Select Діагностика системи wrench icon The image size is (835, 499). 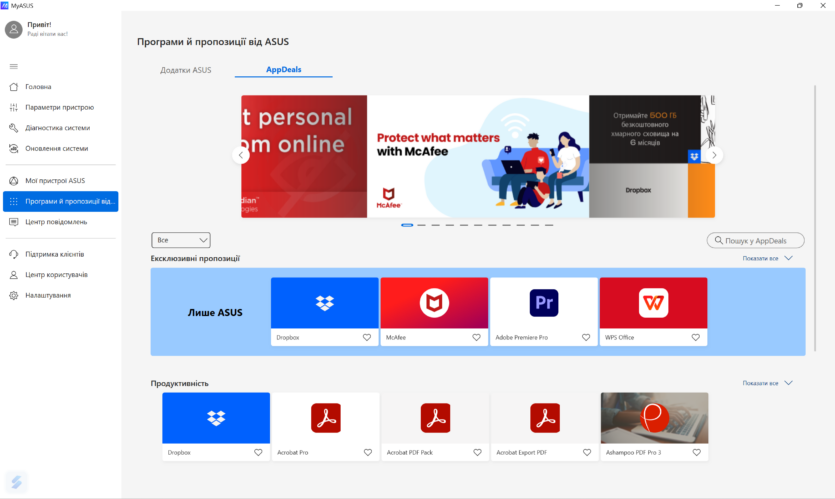[x=14, y=128]
